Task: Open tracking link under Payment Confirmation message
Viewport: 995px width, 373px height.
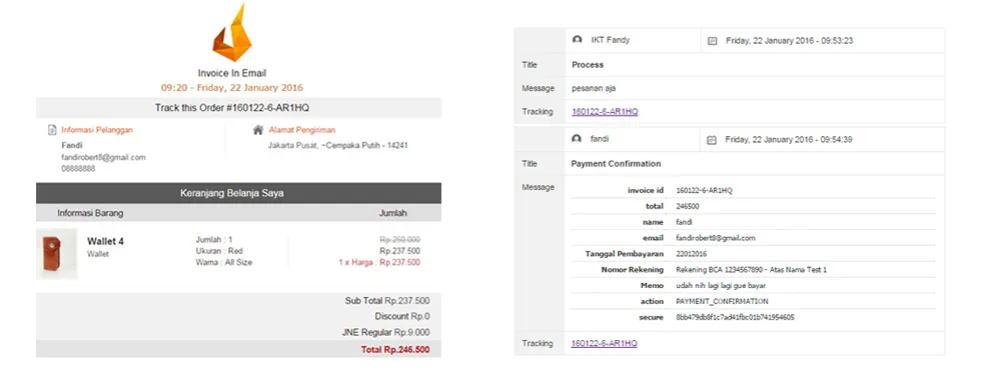Action: (x=604, y=343)
